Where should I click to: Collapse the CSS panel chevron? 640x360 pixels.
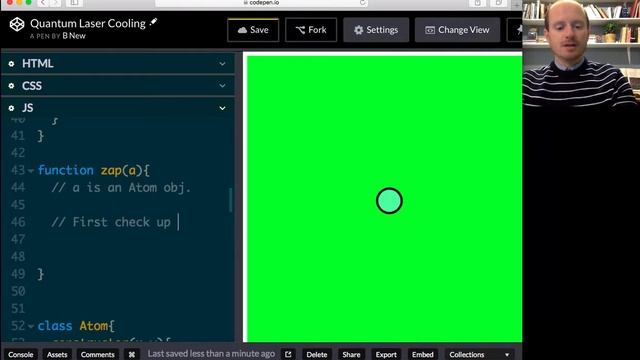tap(222, 86)
